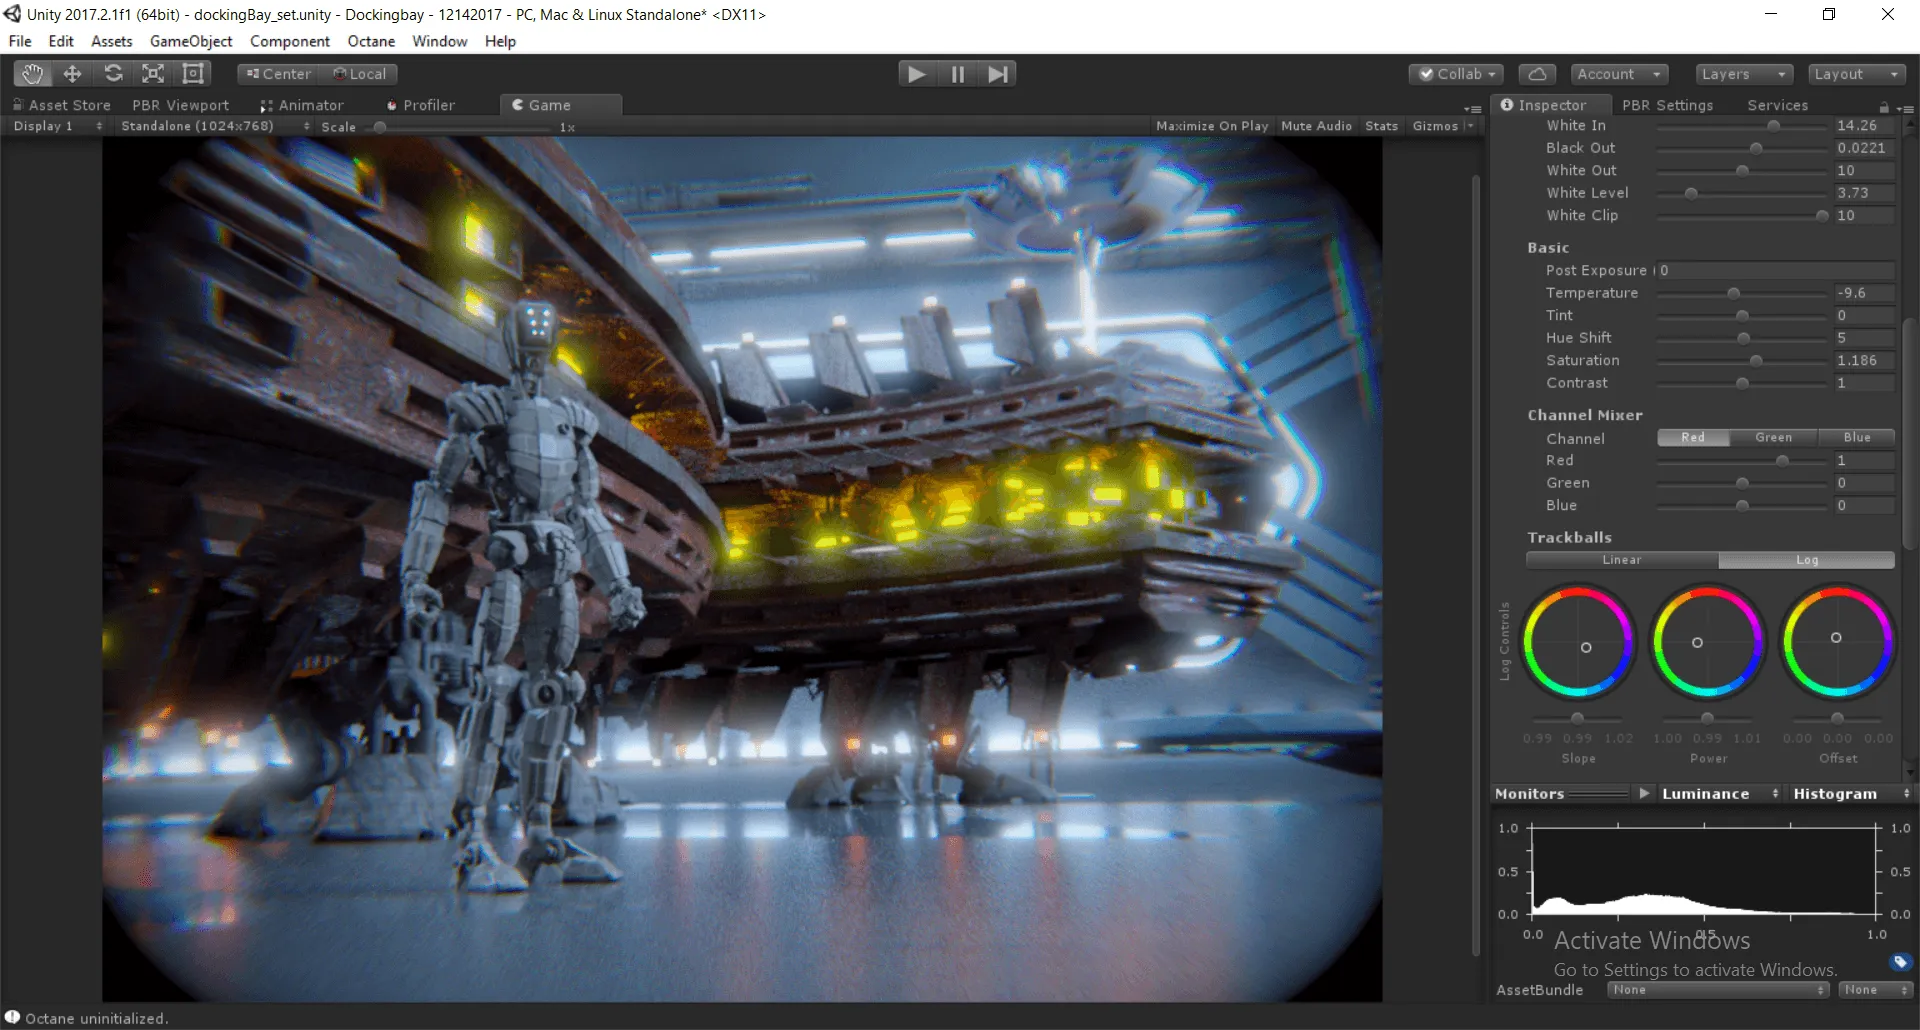Click the cloud services icon
This screenshot has height=1030, width=1920.
coord(1537,73)
